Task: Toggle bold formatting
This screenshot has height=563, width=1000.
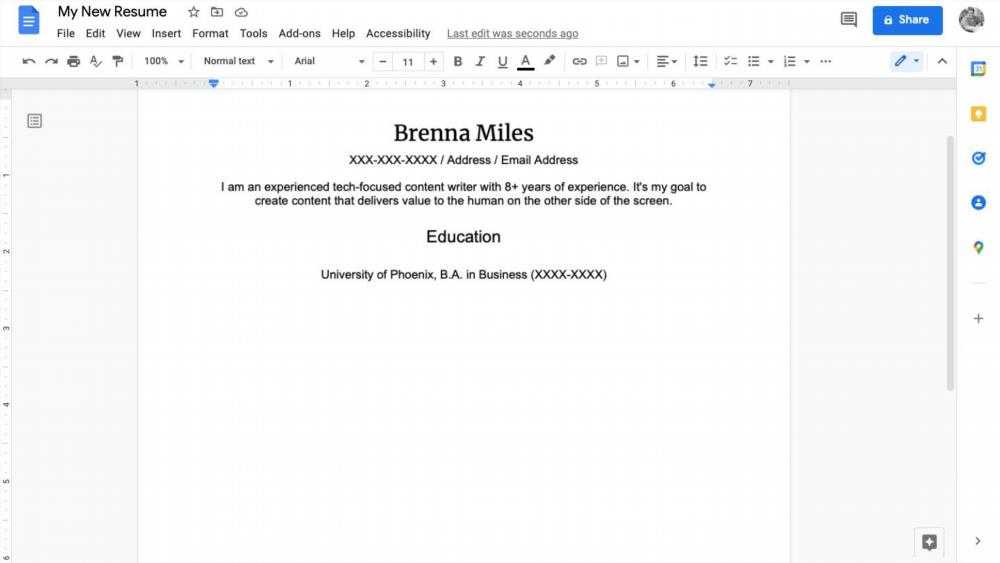Action: tap(458, 61)
